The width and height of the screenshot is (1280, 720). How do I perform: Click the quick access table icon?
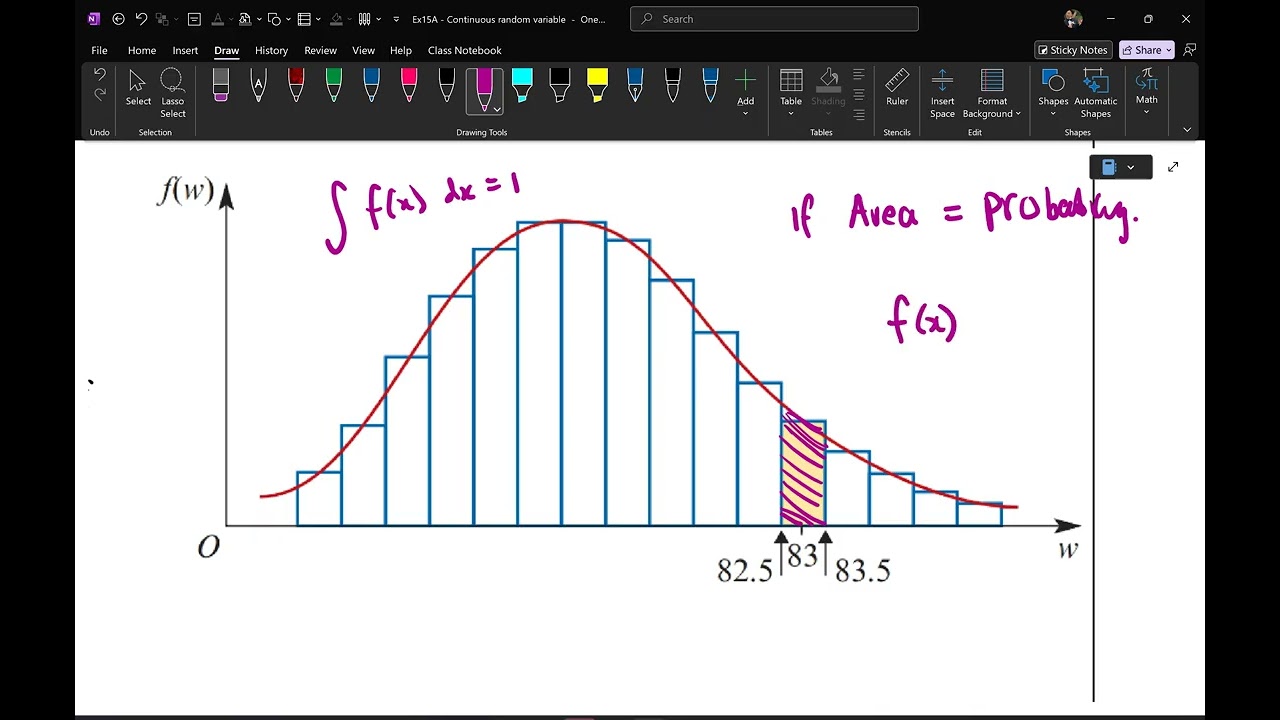304,19
